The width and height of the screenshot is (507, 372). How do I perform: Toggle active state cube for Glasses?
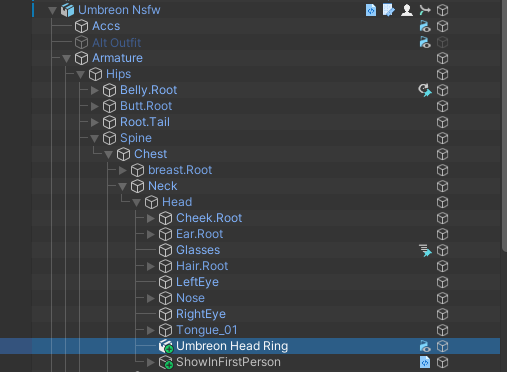point(442,250)
